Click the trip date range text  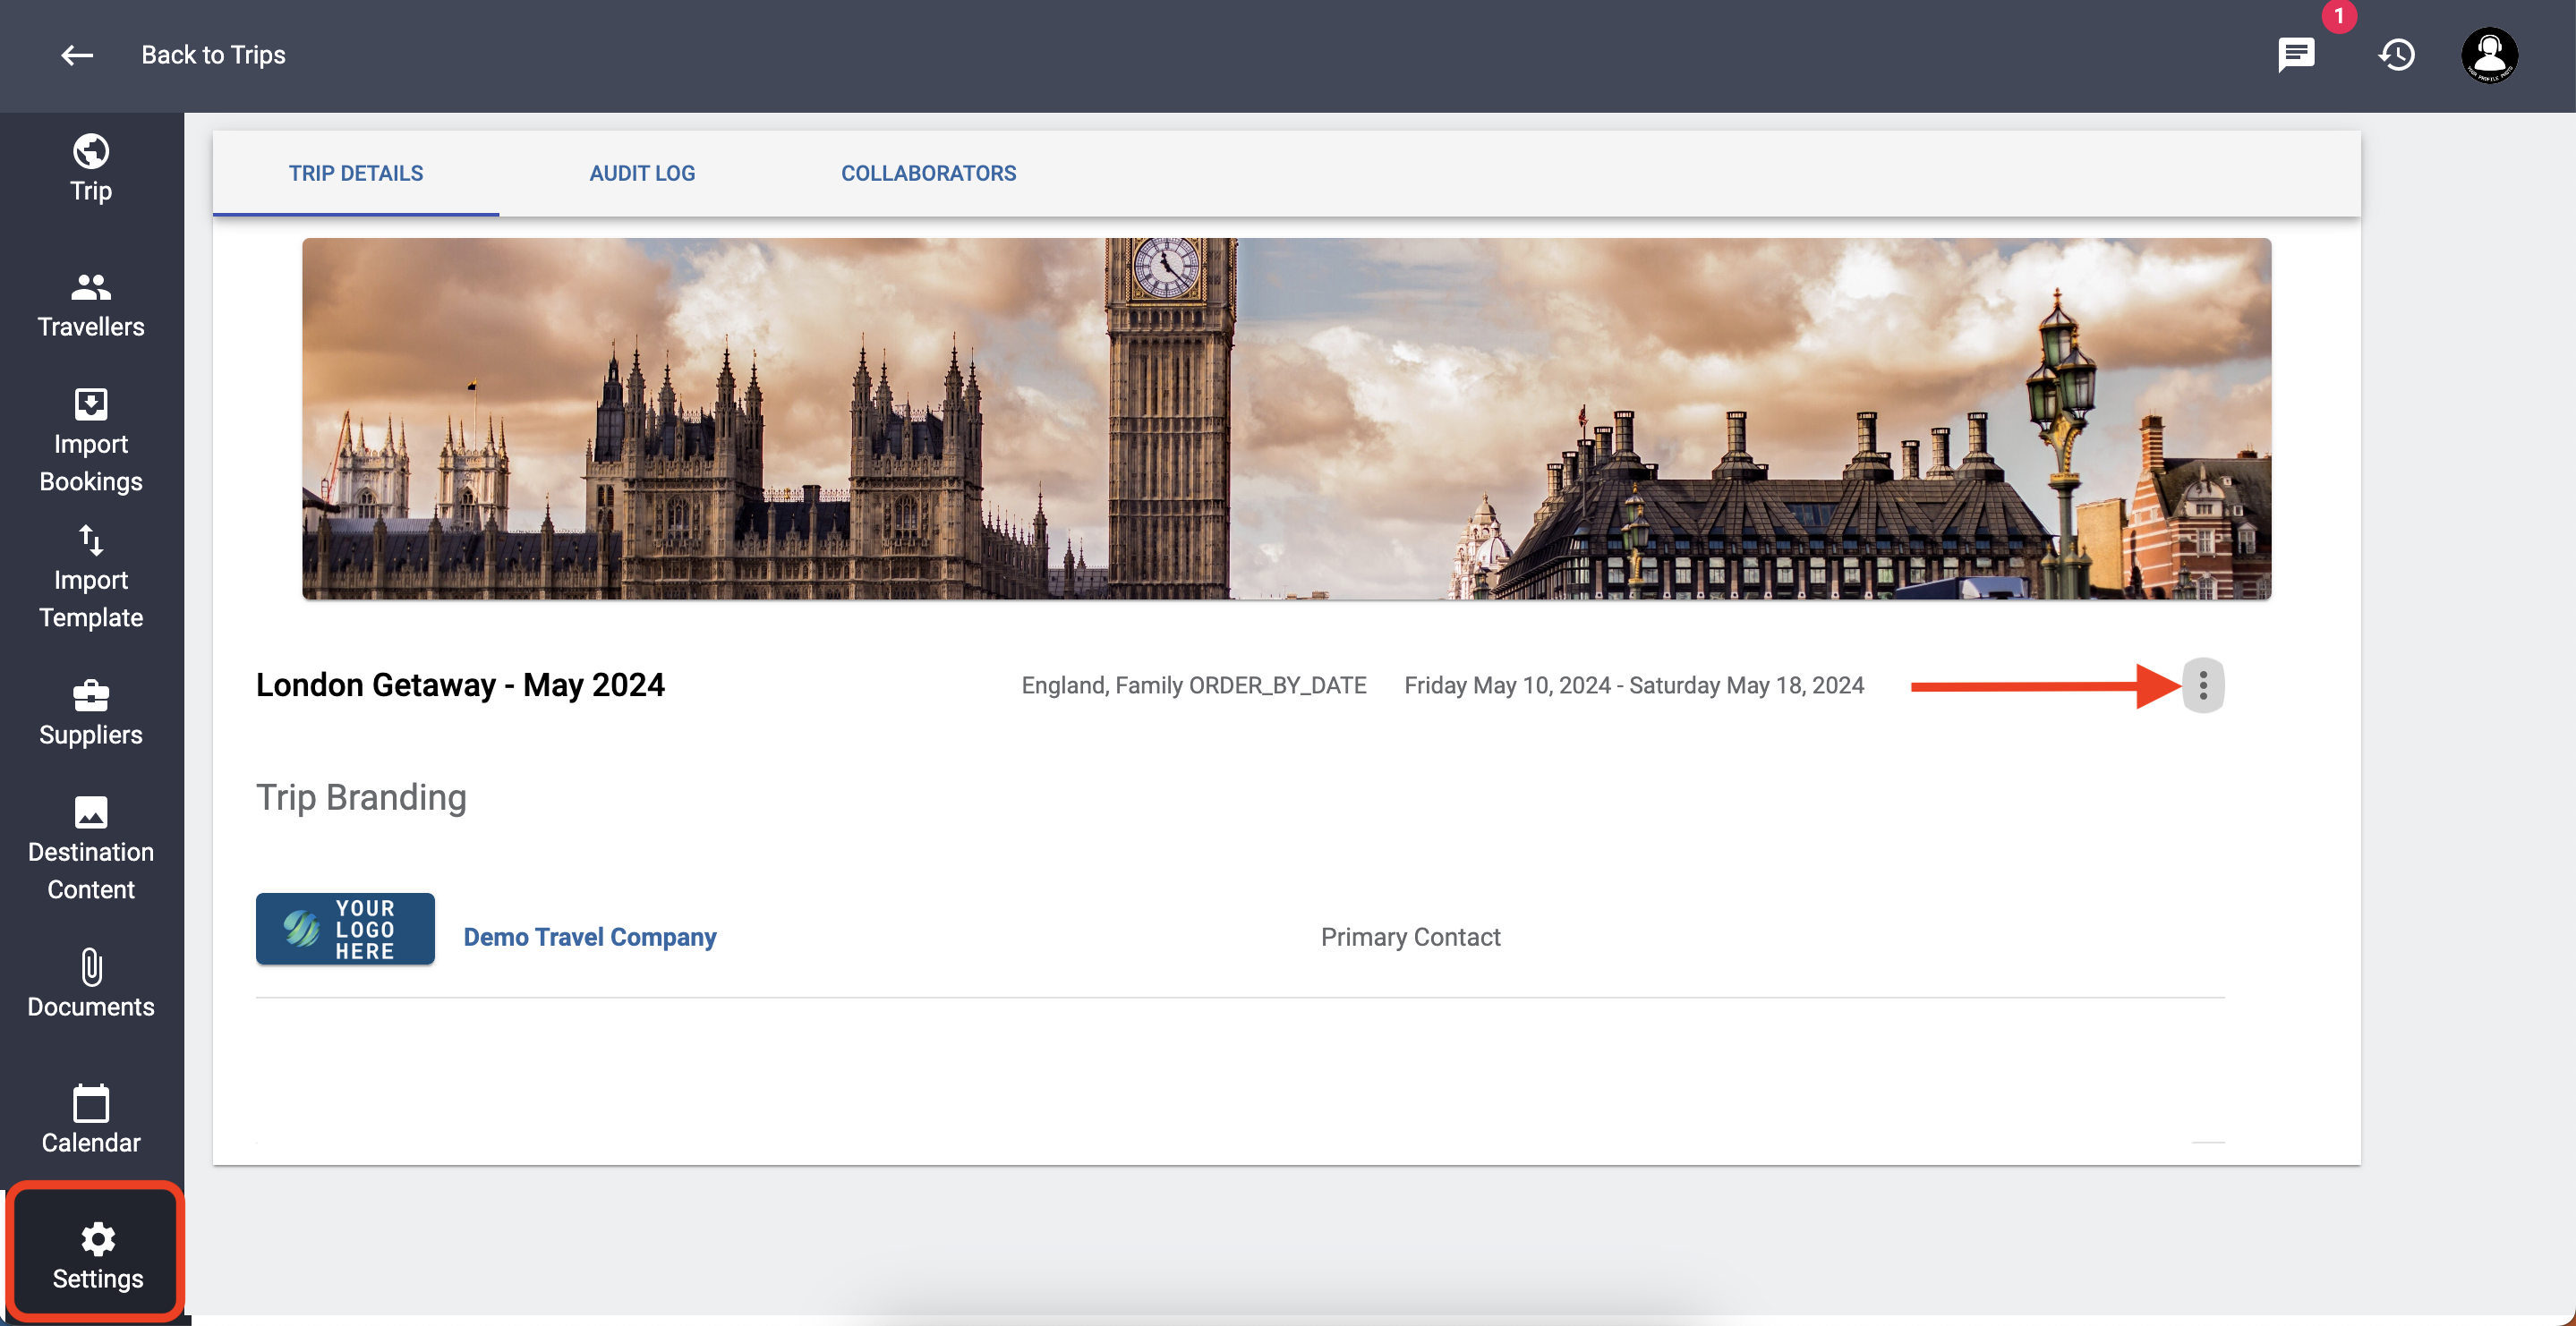tap(1634, 685)
